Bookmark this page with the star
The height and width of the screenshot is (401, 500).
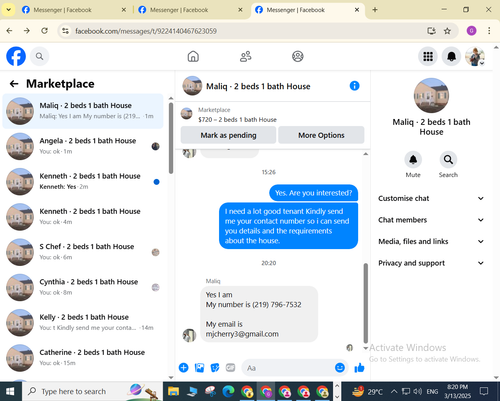click(447, 31)
